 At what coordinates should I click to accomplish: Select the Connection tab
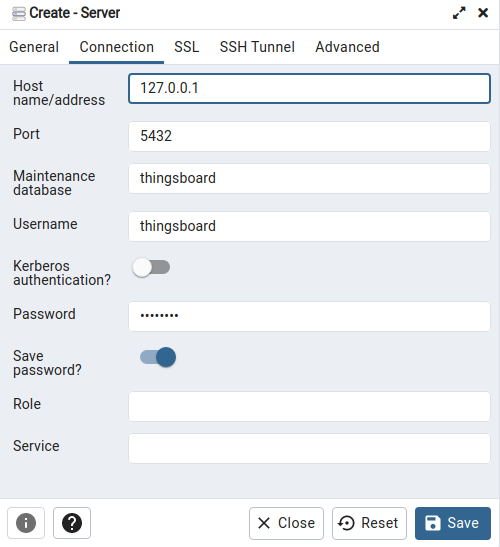(117, 47)
